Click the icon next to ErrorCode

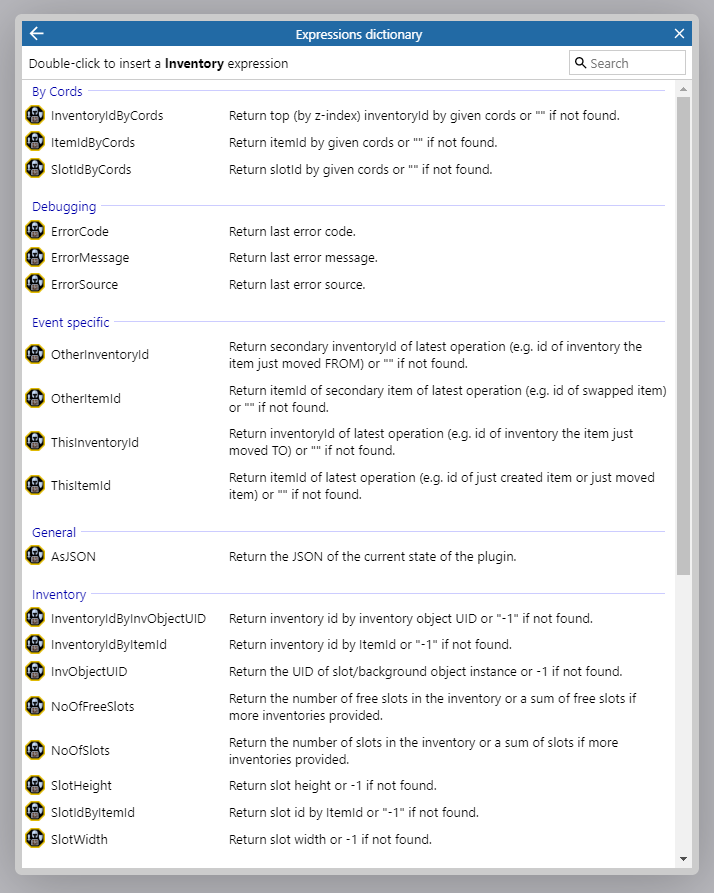pyautogui.click(x=35, y=231)
